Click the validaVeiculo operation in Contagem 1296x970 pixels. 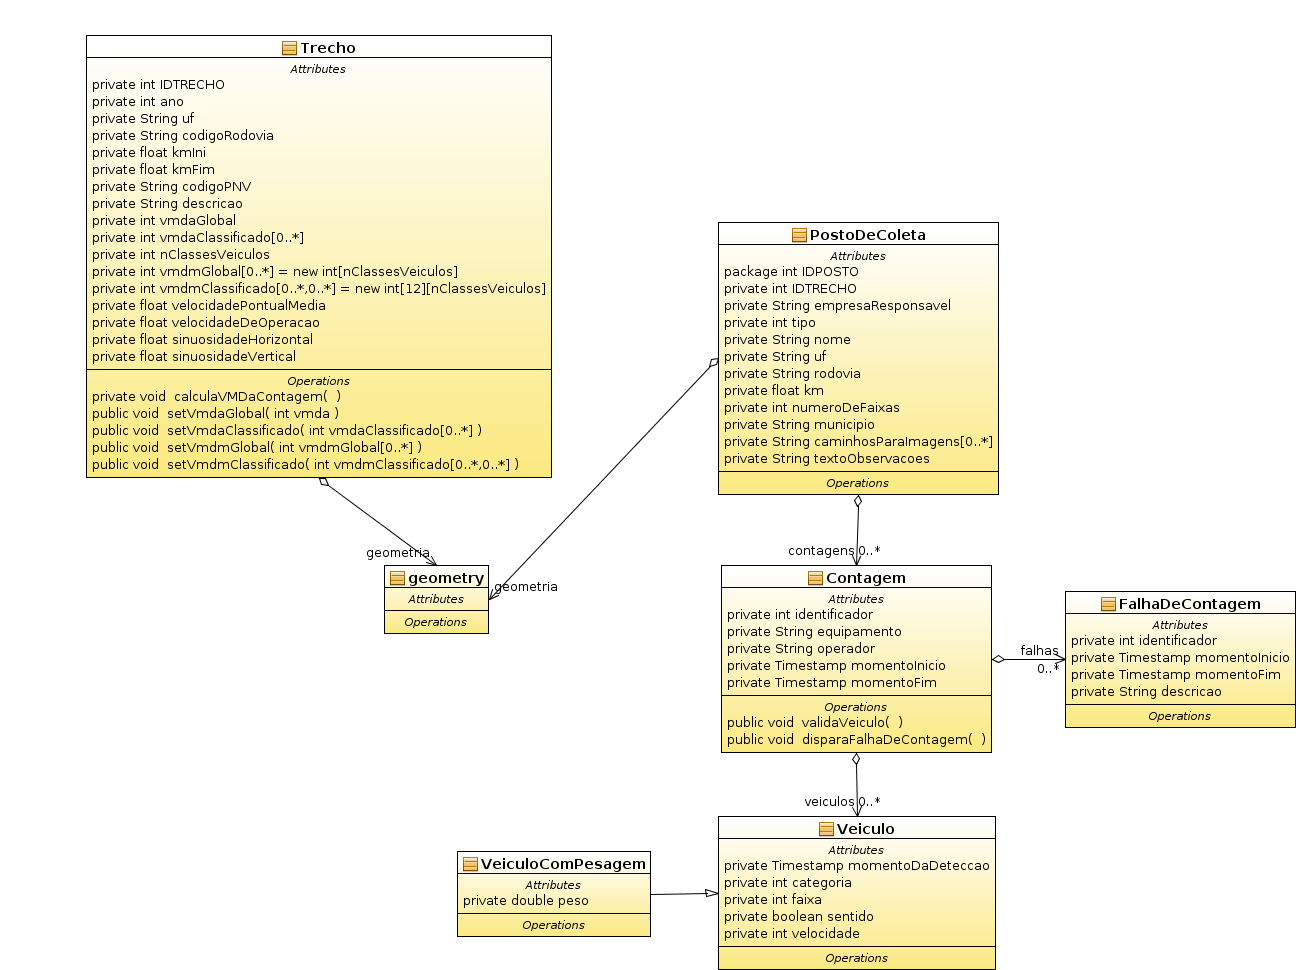pos(815,723)
